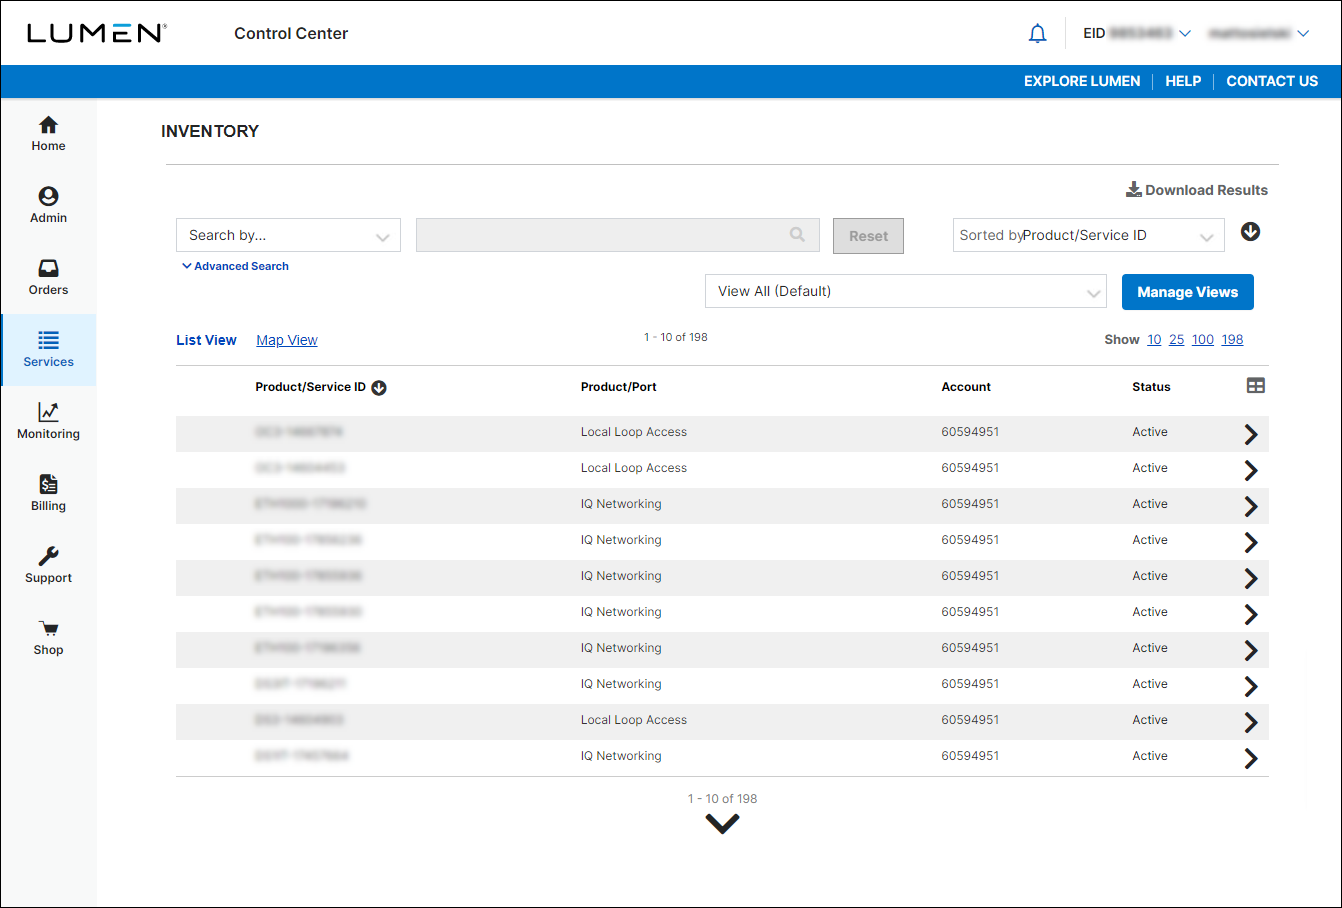
Task: Open the Billing invoice icon
Action: 48,484
